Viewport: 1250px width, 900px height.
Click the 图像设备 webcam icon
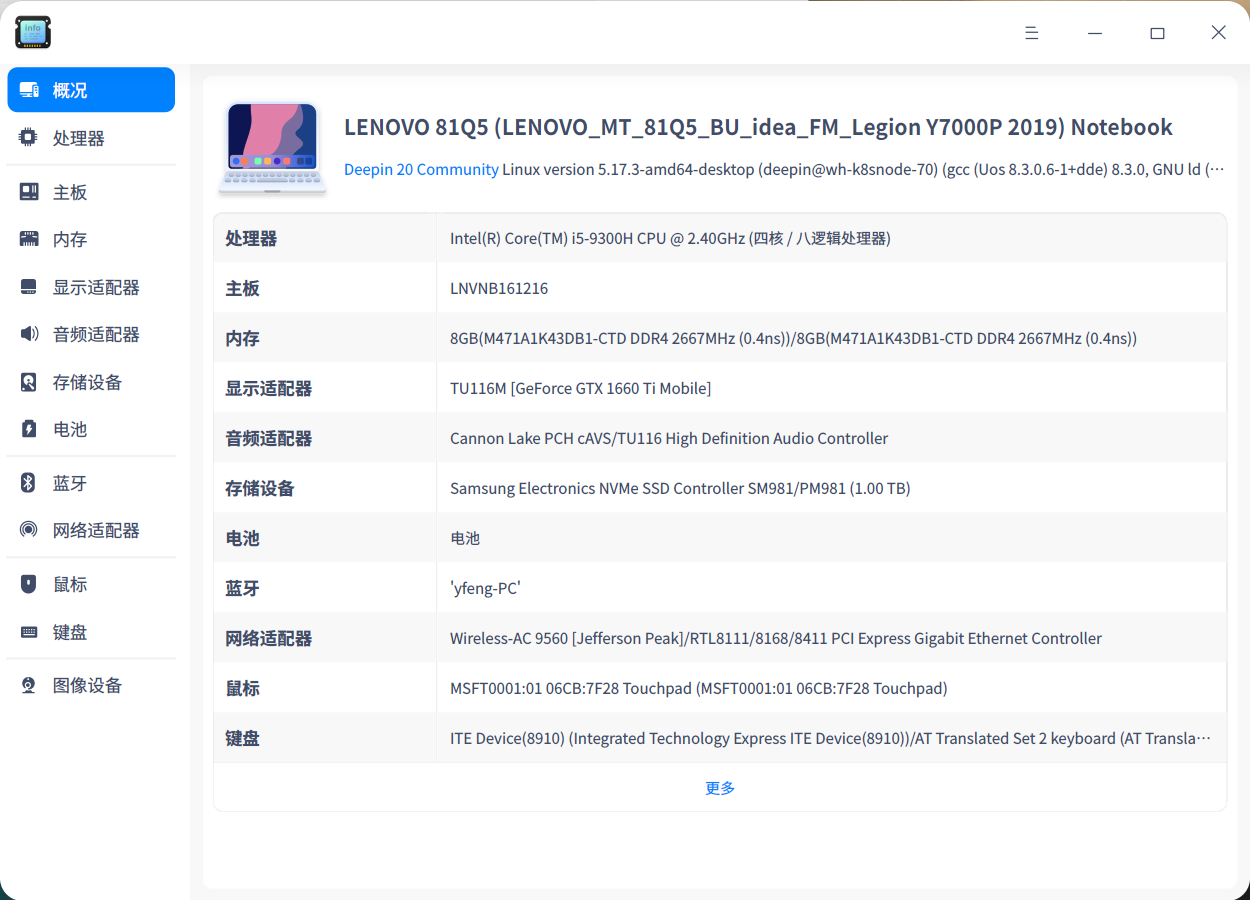tap(29, 685)
